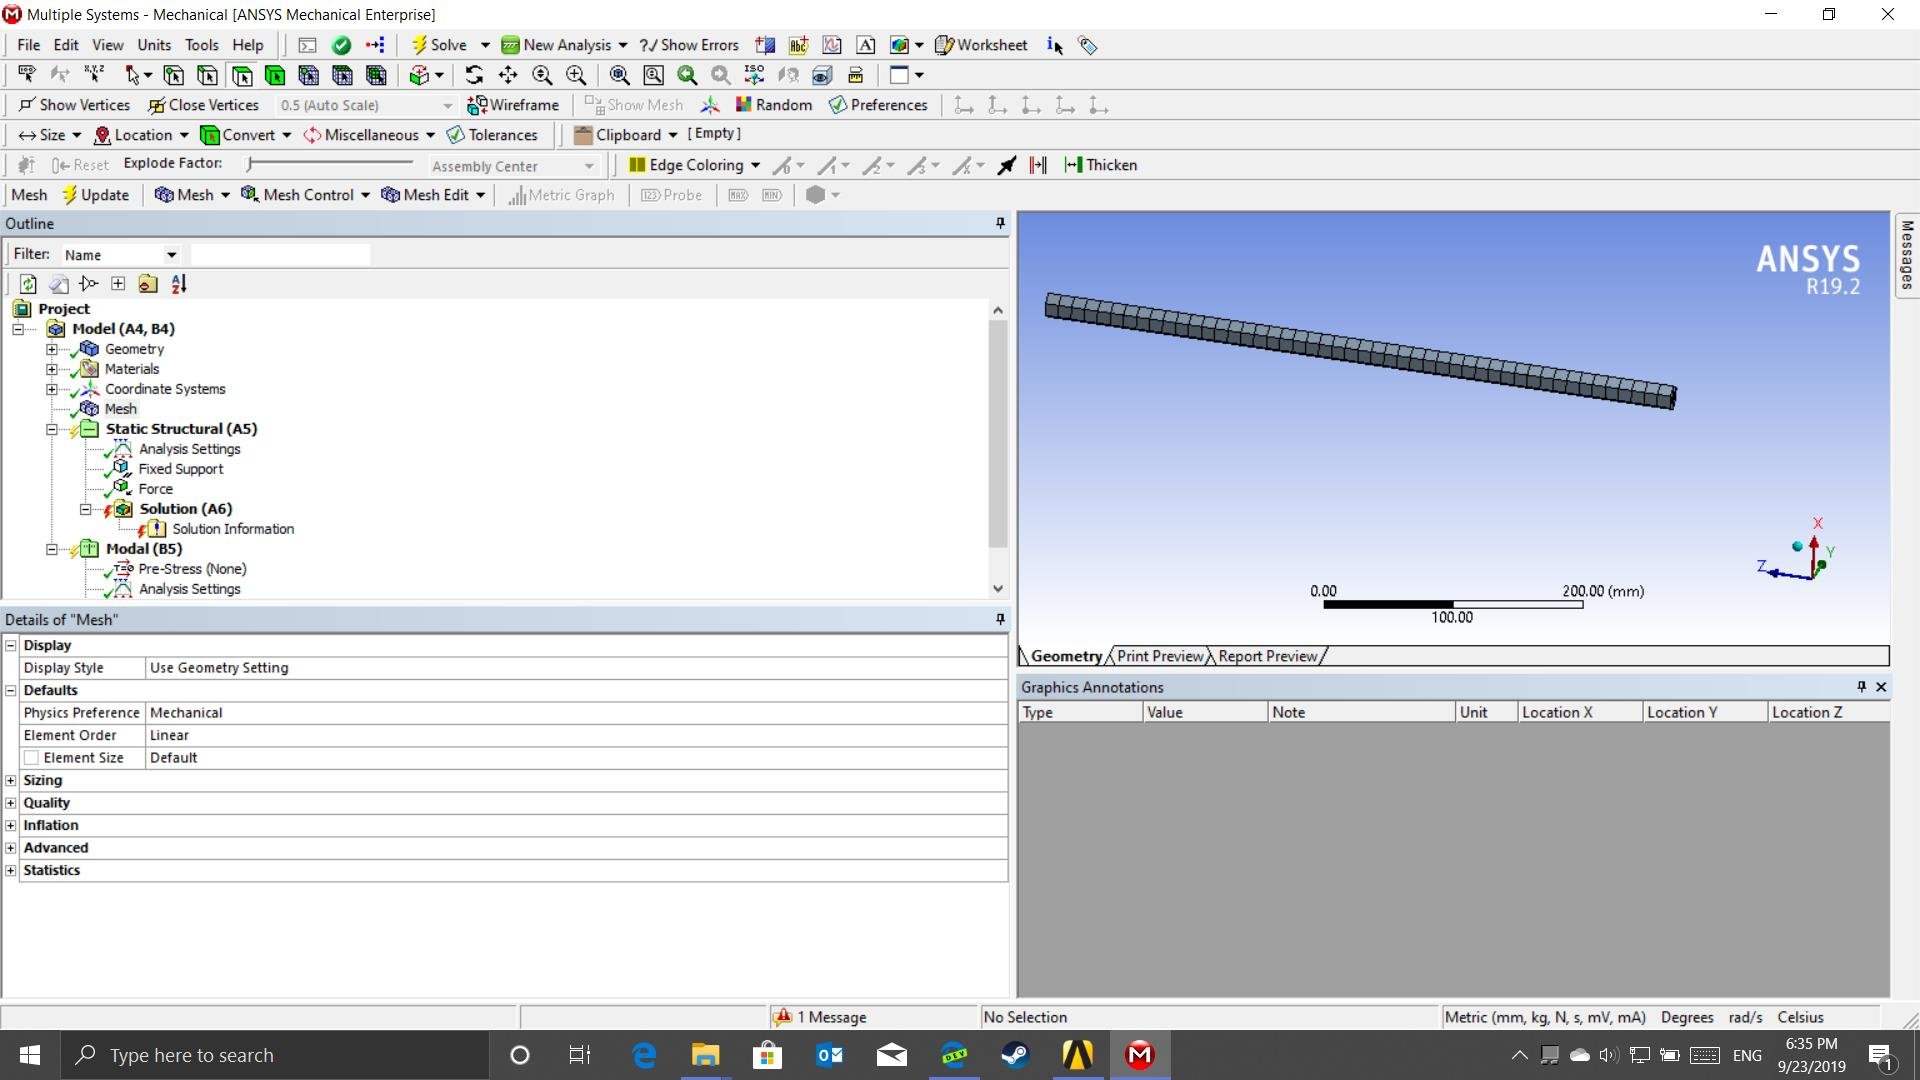Open the Filter Name dropdown
The width and height of the screenshot is (1920, 1080).
[x=171, y=255]
